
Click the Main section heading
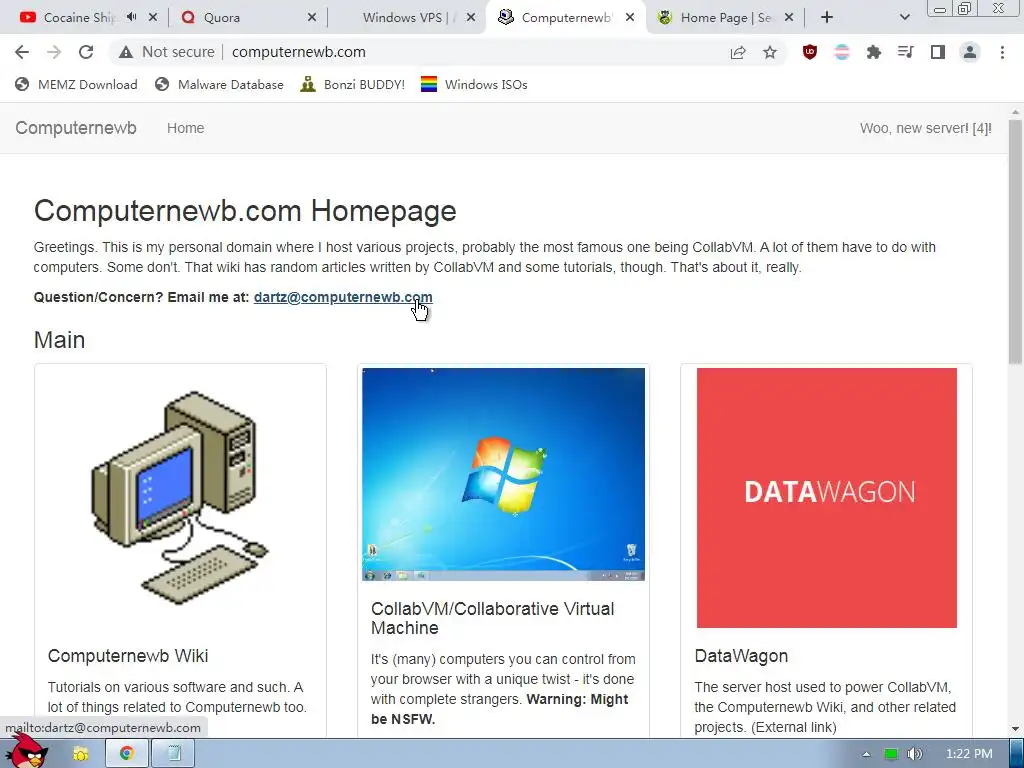[59, 340]
